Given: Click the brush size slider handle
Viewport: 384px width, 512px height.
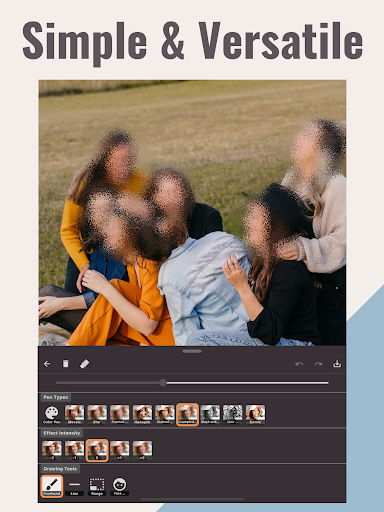Looking at the screenshot, I should (x=163, y=383).
